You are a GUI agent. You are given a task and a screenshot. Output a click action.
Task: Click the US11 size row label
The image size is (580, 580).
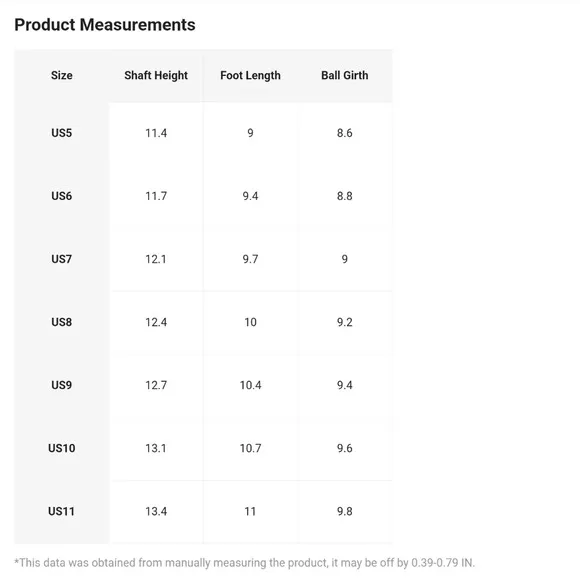click(62, 511)
